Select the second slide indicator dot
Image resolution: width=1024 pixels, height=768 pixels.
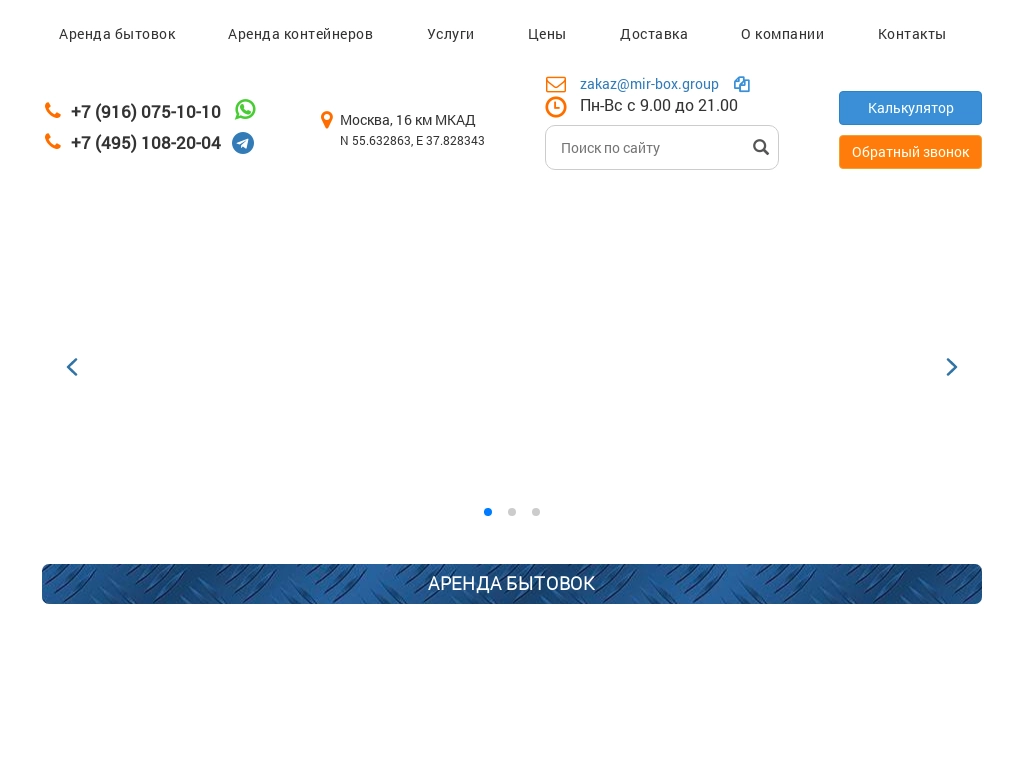tap(512, 512)
